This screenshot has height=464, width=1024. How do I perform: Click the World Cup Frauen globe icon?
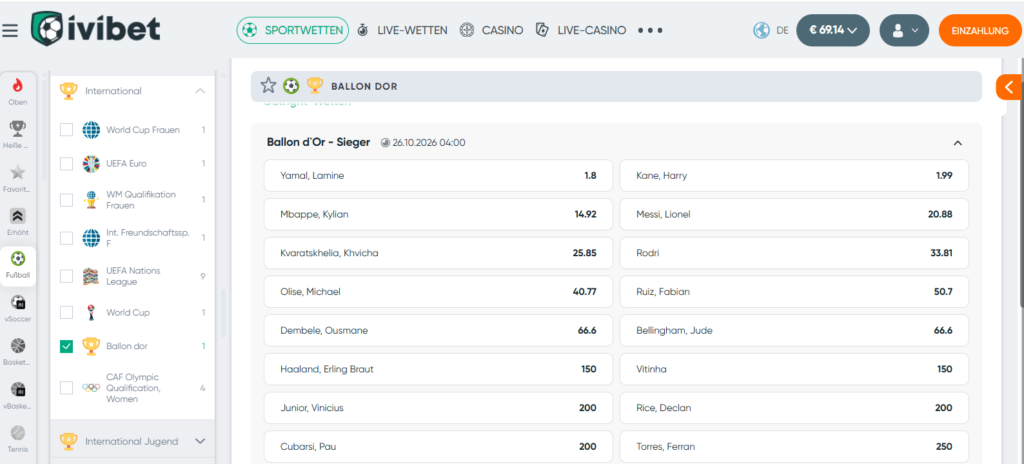point(91,129)
